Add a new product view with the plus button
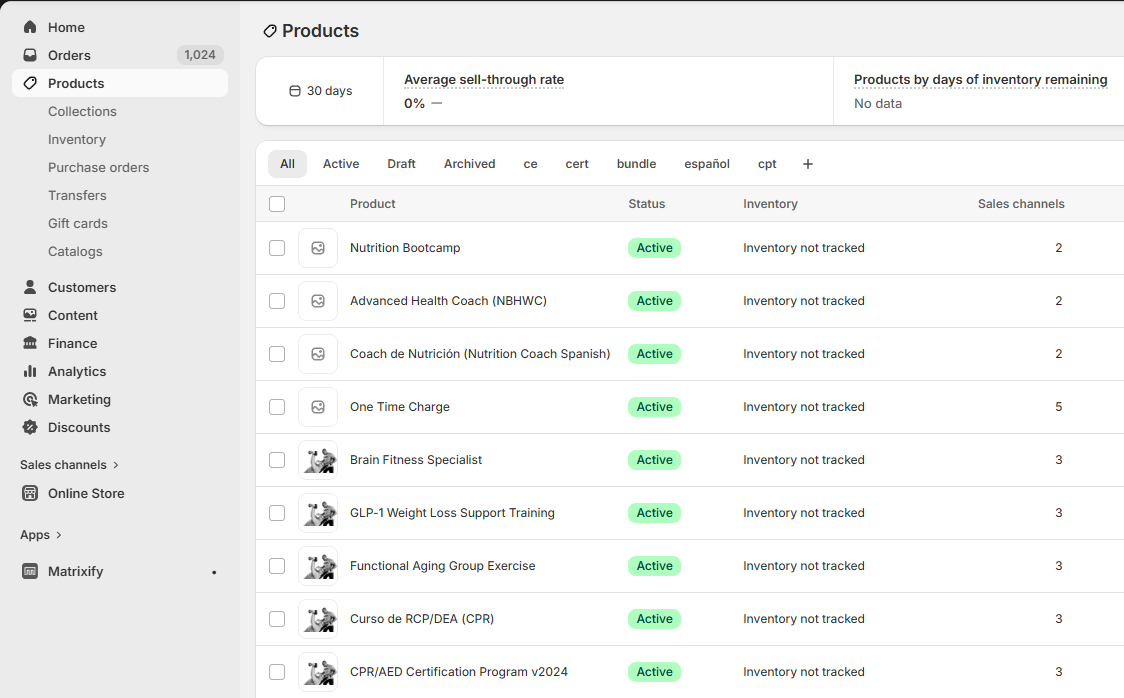The width and height of the screenshot is (1124, 698). pos(807,163)
